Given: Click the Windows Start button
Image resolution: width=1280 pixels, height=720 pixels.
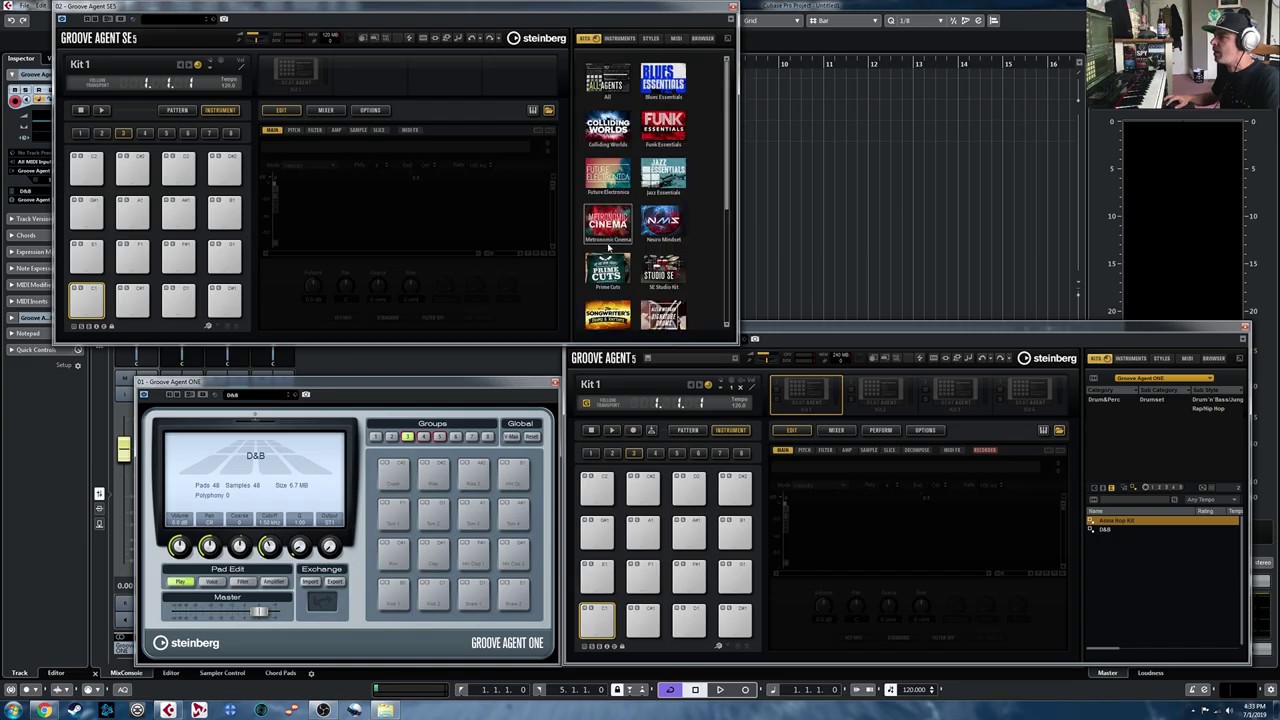Looking at the screenshot, I should click(12, 710).
